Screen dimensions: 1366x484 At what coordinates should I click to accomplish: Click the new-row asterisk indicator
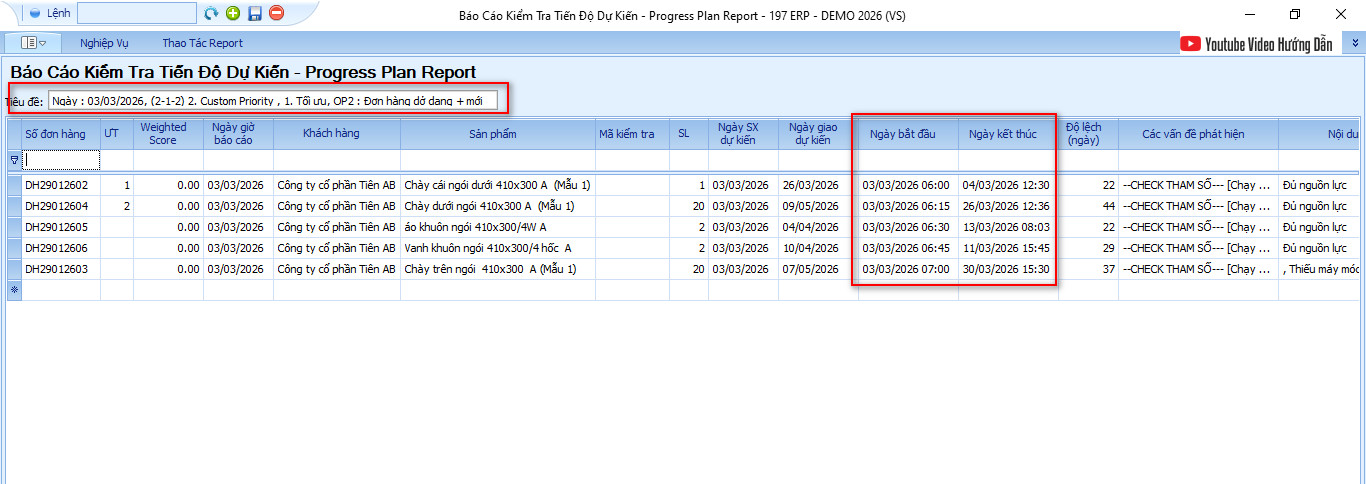tap(14, 290)
